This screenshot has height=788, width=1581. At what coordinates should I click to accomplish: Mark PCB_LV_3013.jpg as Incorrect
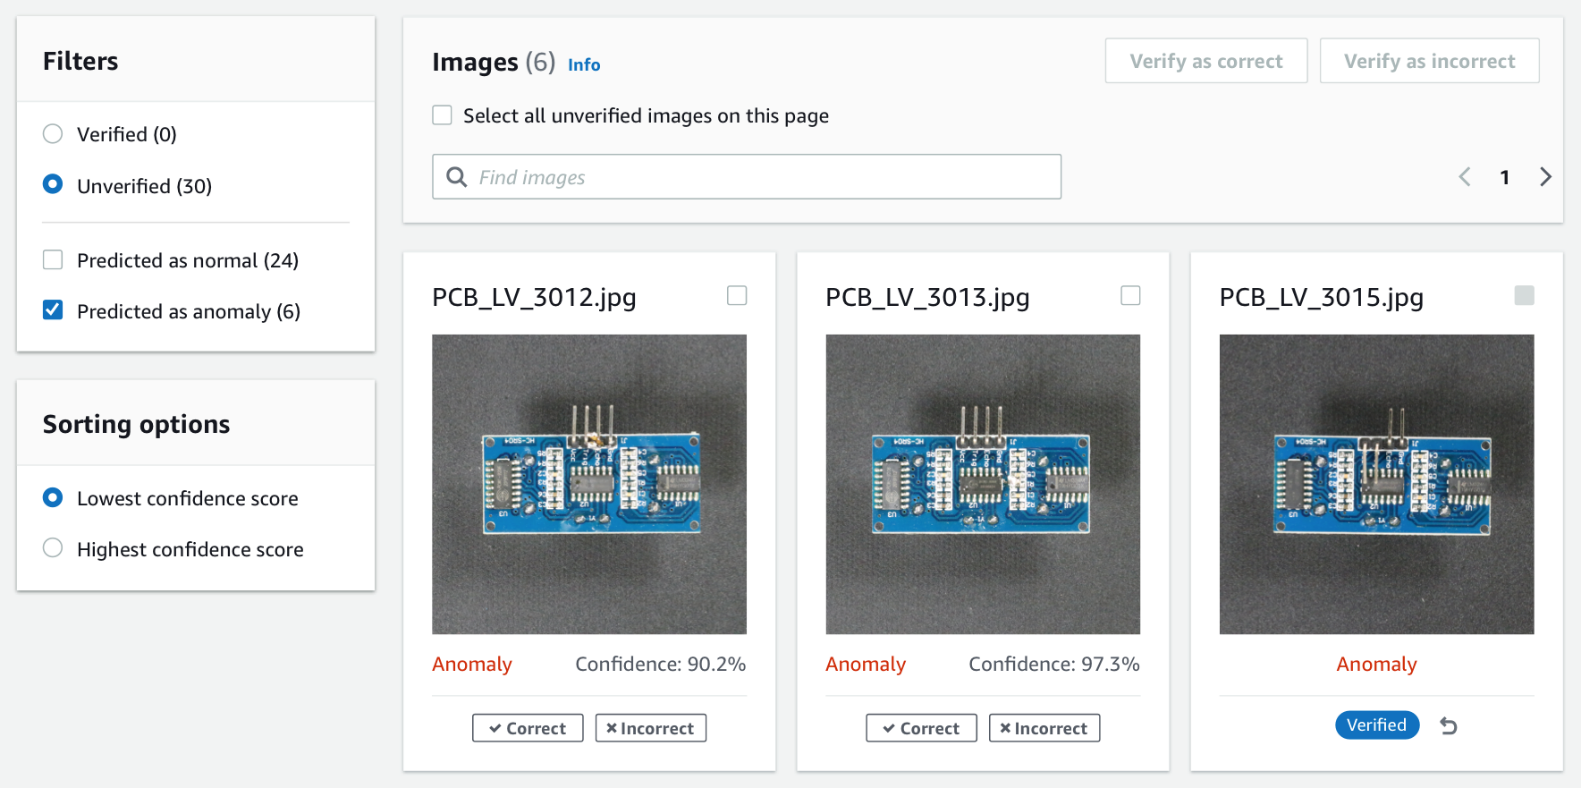(x=1044, y=728)
